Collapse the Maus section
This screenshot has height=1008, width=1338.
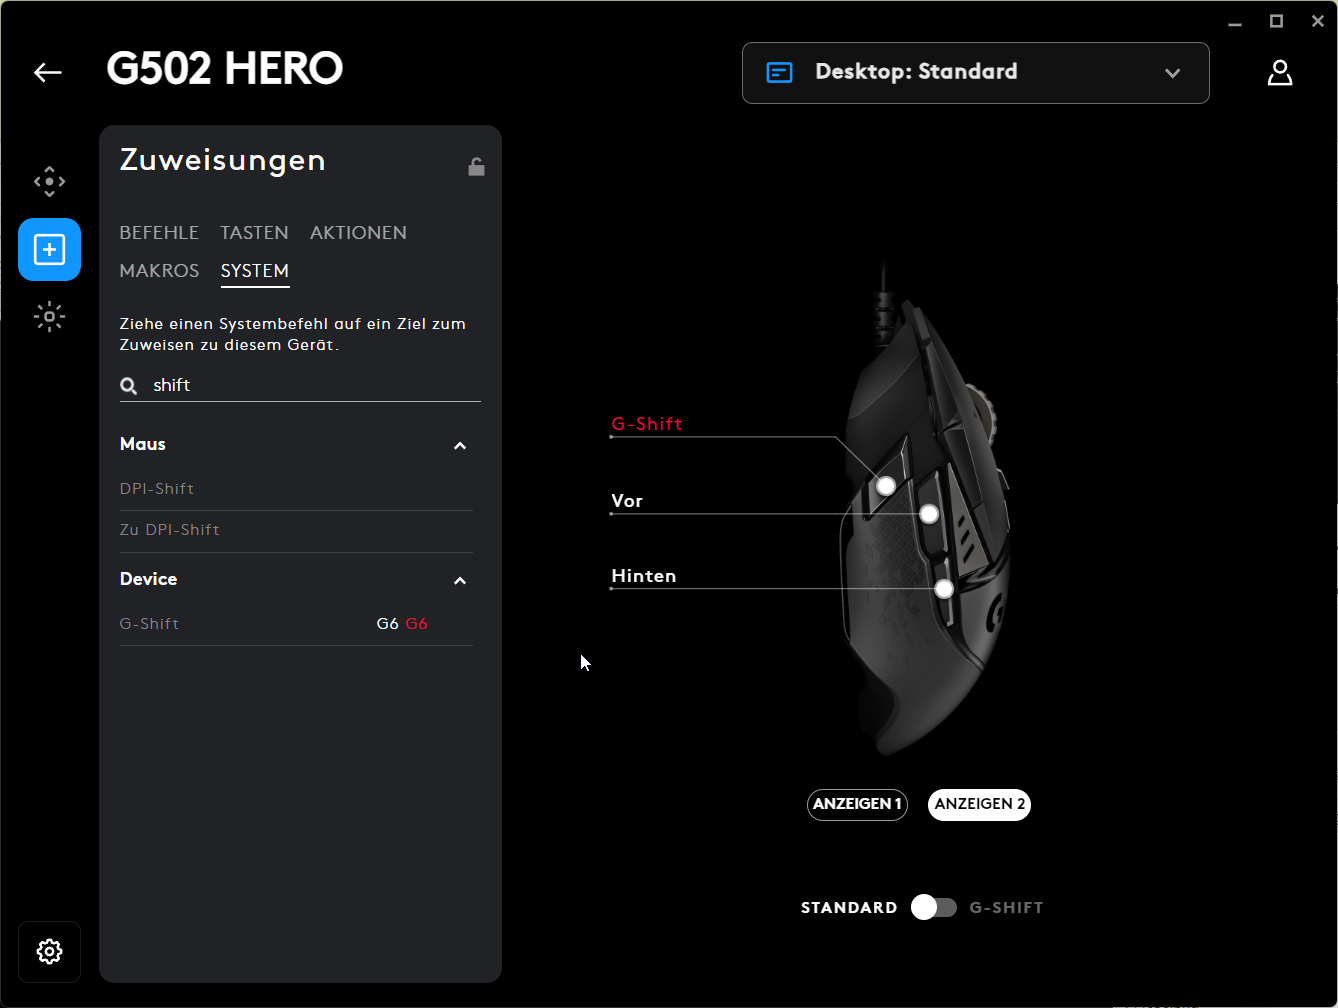tap(460, 445)
